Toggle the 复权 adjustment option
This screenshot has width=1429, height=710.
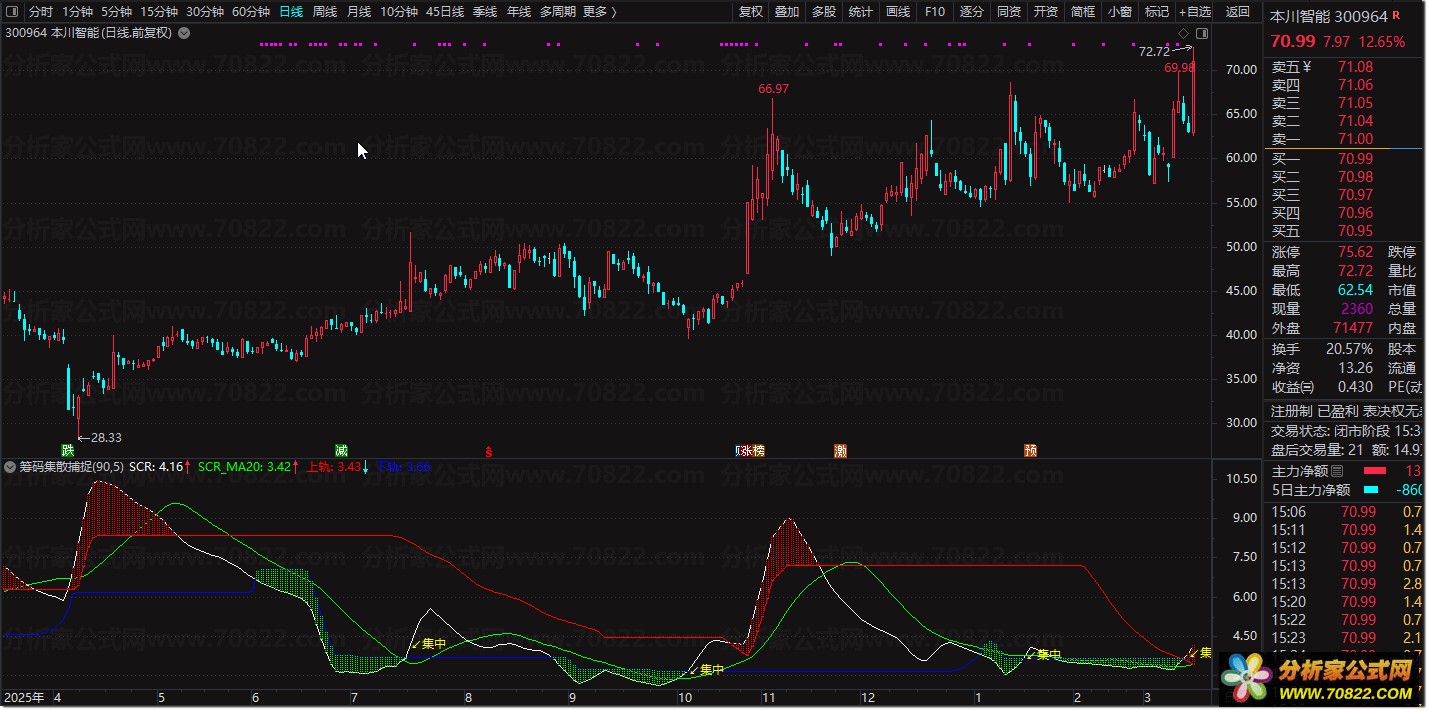point(750,12)
